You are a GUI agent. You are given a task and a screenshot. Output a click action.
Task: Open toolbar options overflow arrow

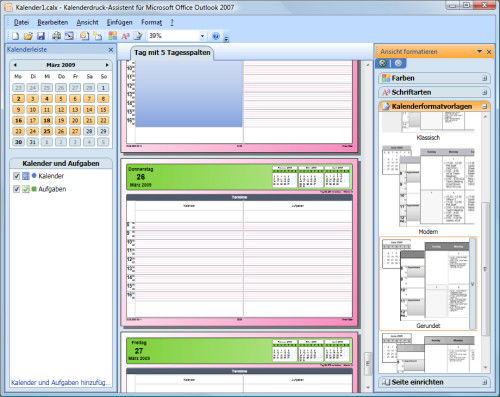pos(226,38)
